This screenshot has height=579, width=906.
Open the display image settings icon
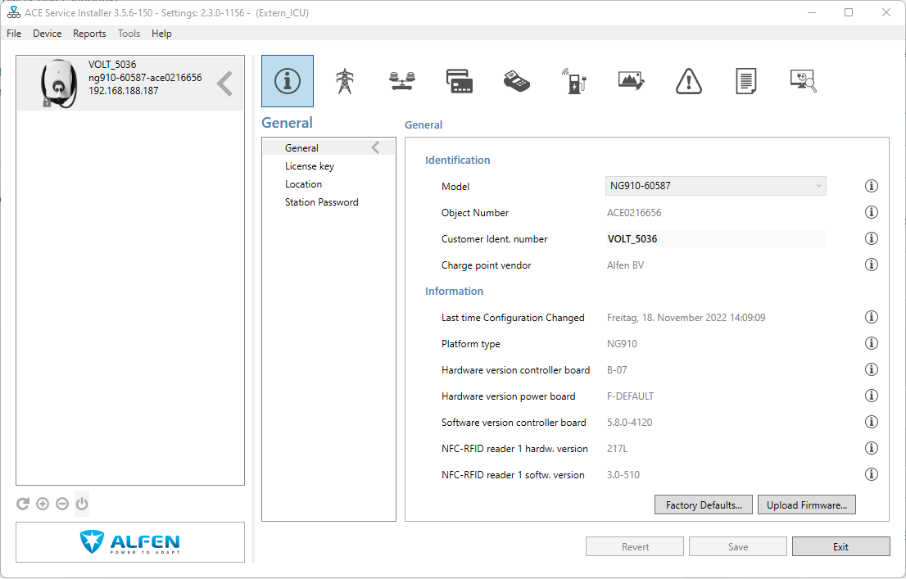631,81
